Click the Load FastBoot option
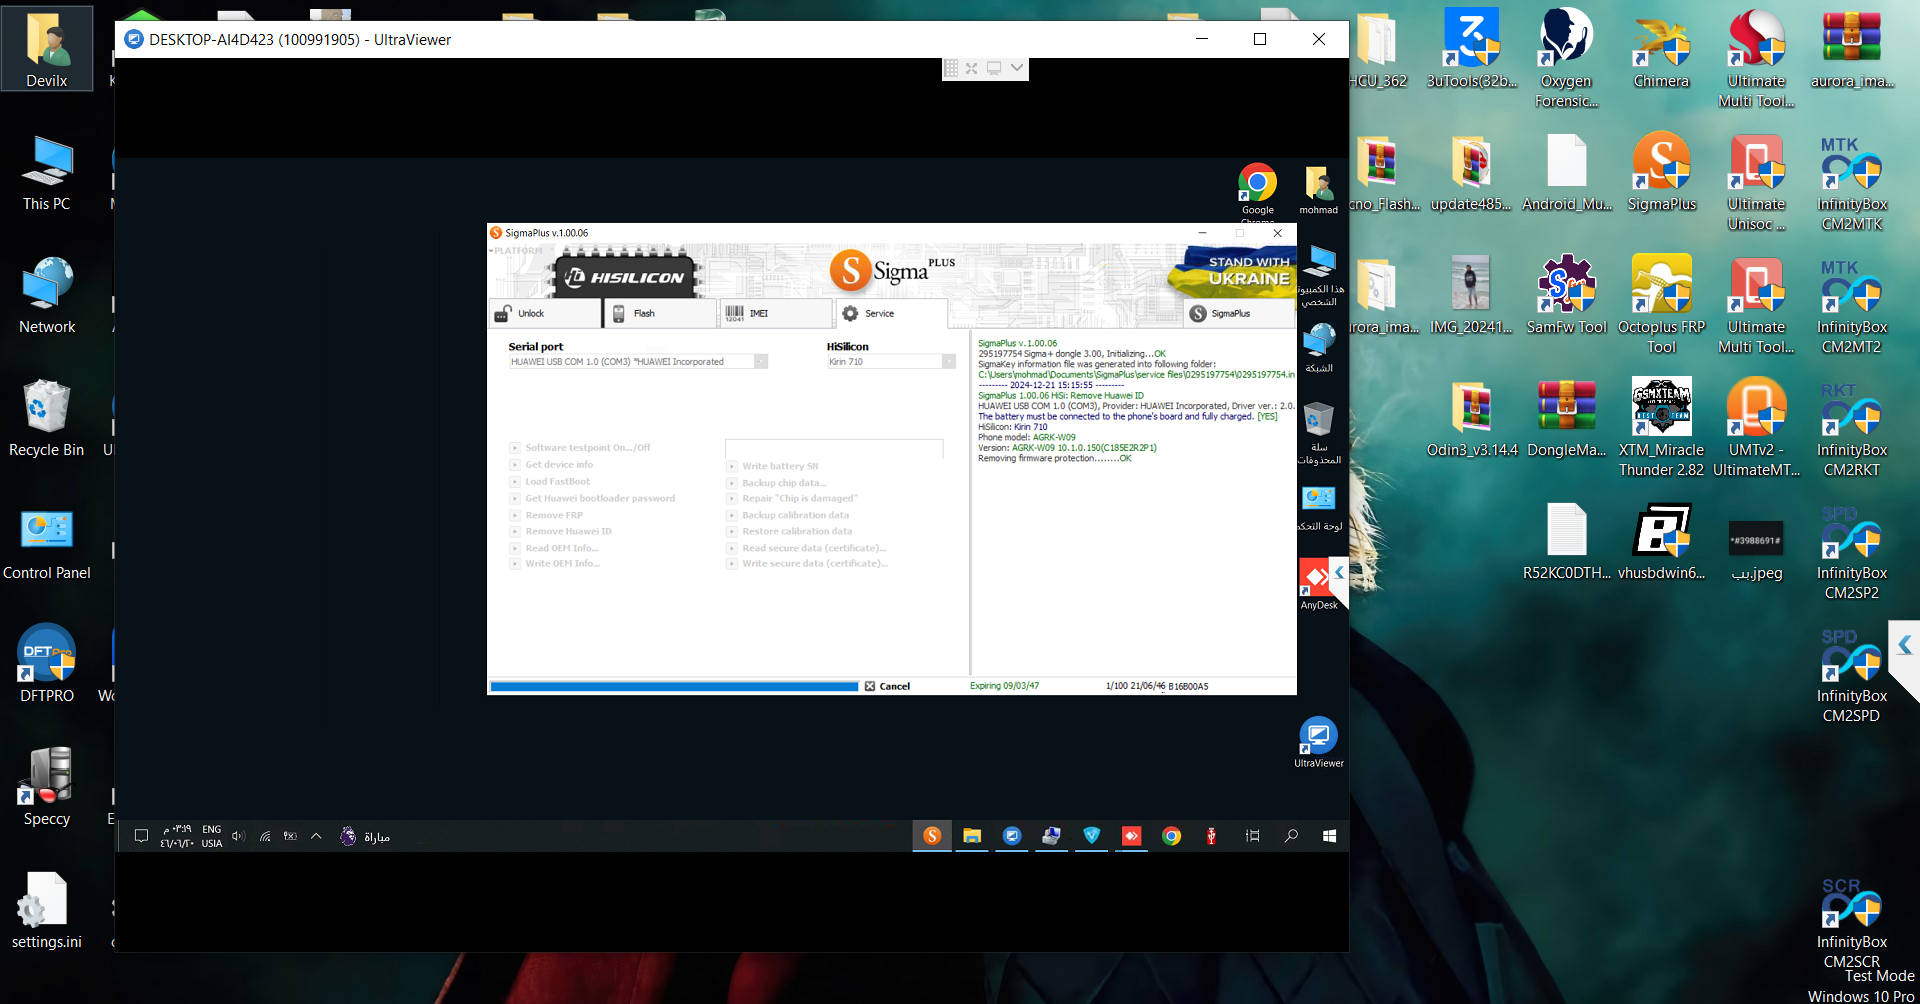 tap(557, 482)
